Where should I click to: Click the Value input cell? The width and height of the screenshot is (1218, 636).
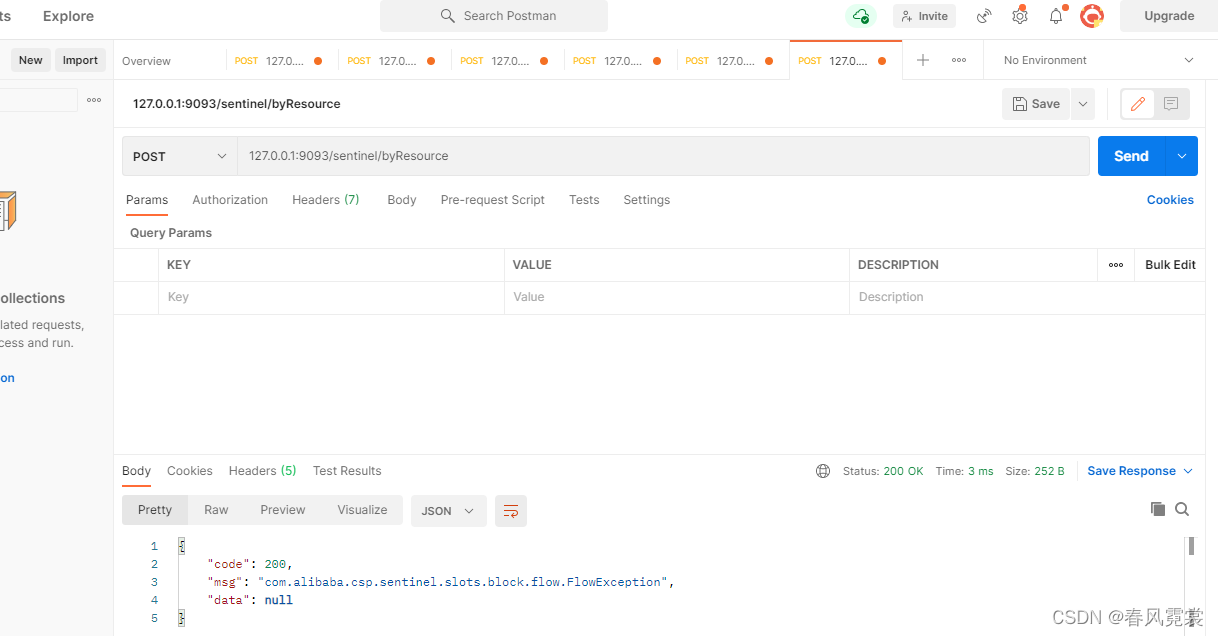tap(677, 297)
